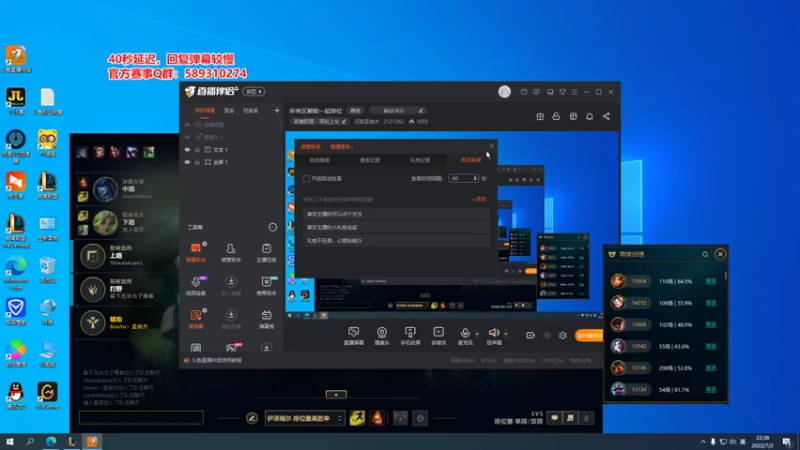
Task: Click action link for hero with 13134
Action: point(711,390)
